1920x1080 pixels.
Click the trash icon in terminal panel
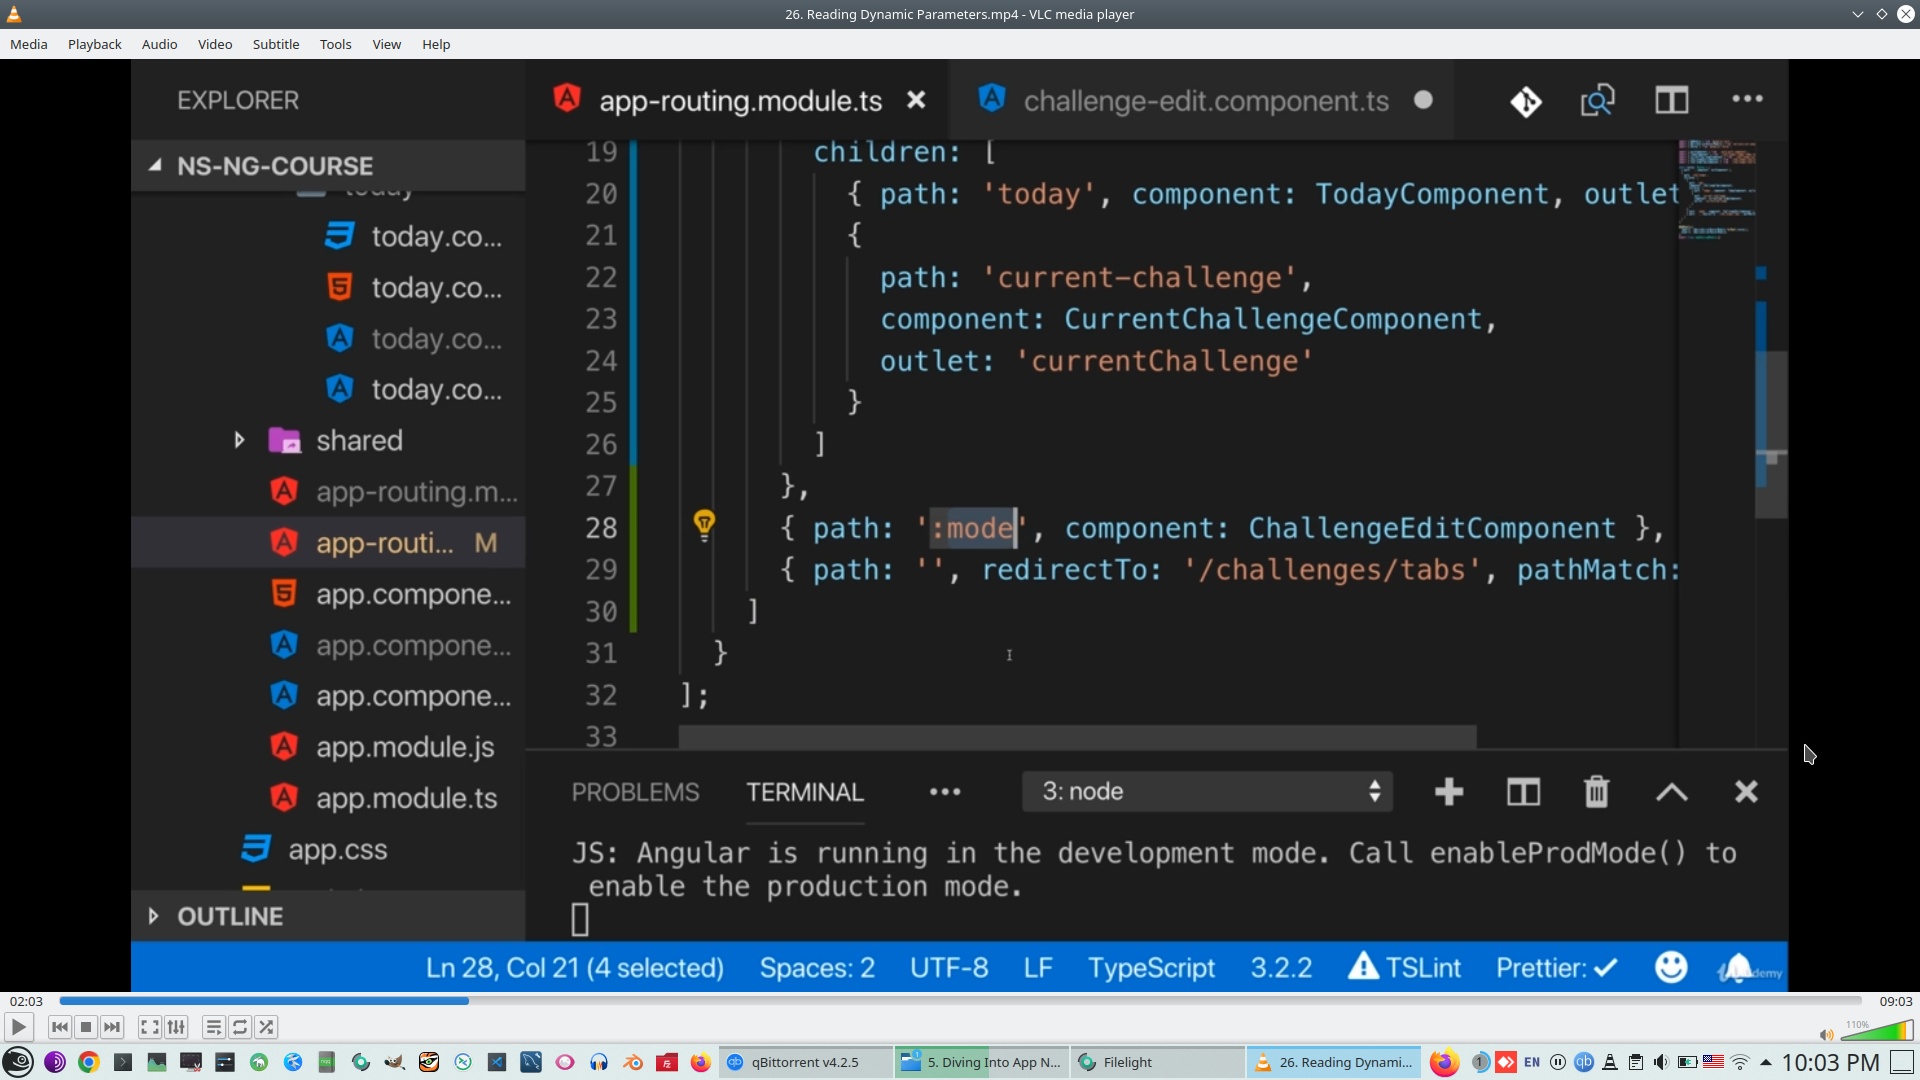point(1596,792)
